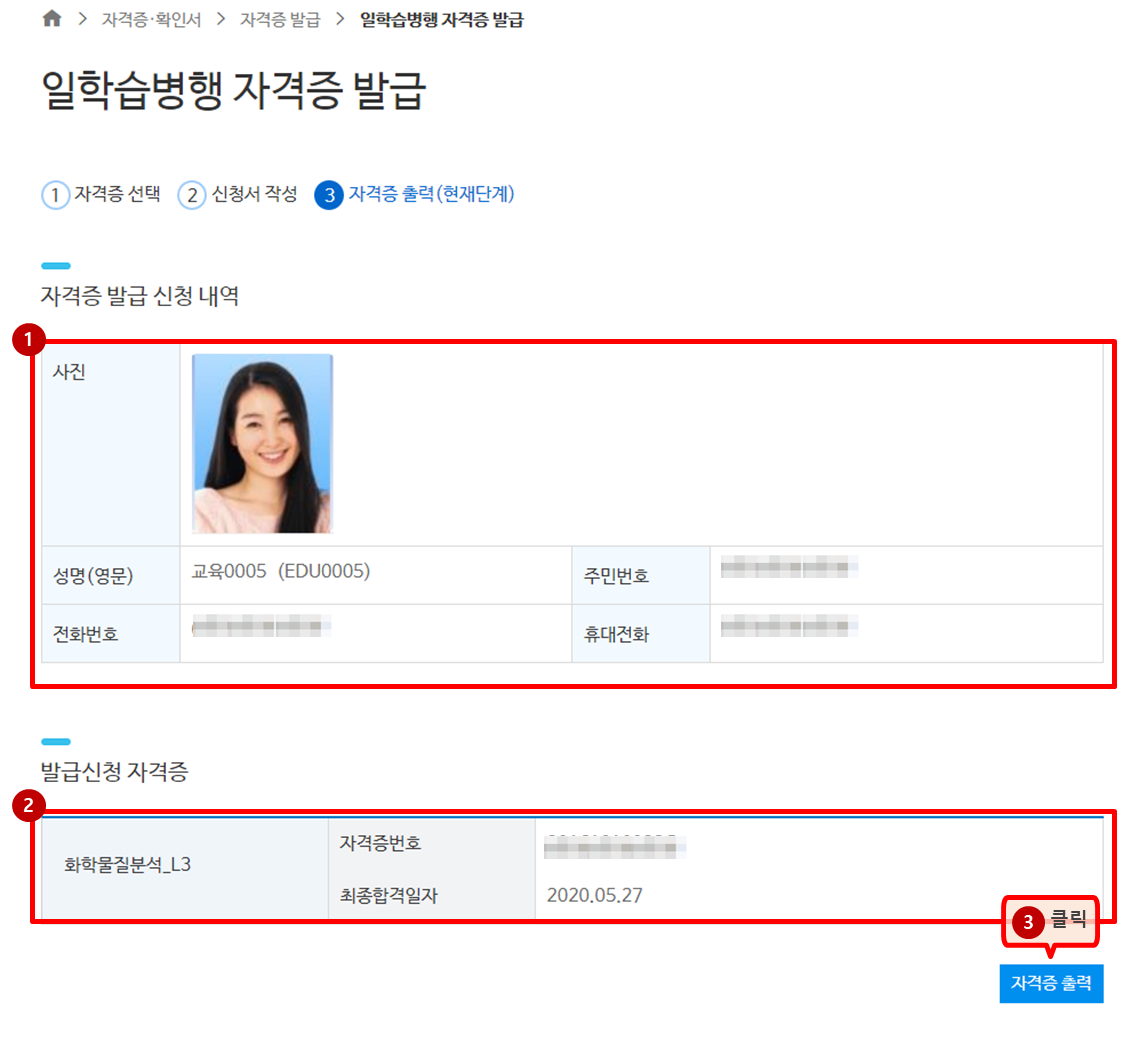Click the 휴대전화 label cell
This screenshot has width=1146, height=1042.
pos(641,634)
